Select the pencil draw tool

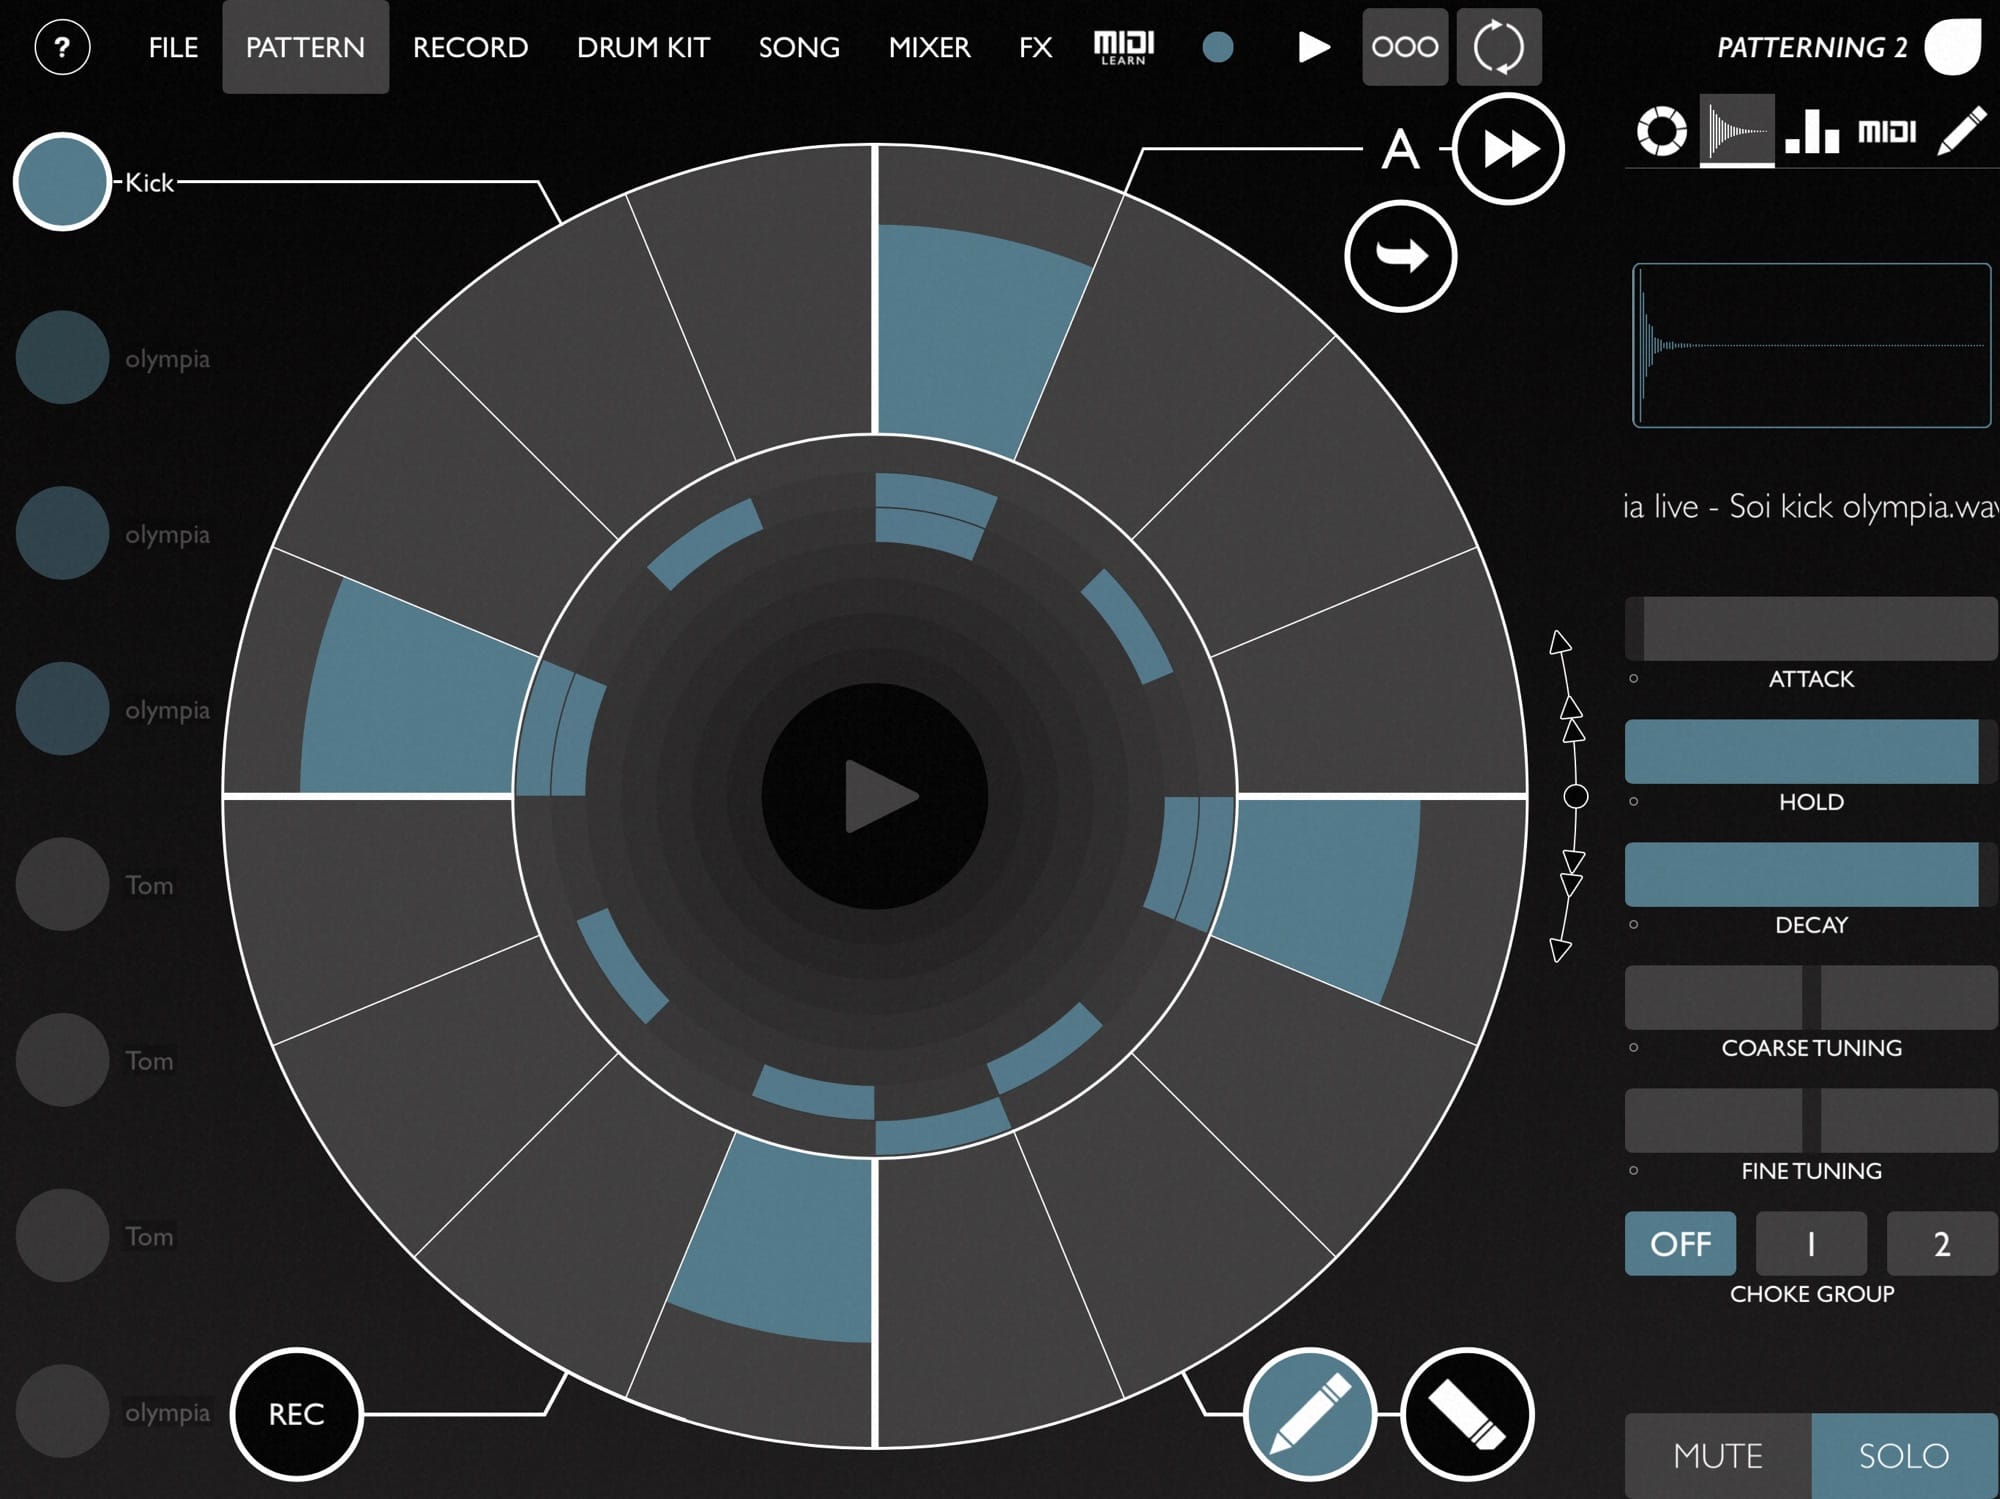(1310, 1414)
